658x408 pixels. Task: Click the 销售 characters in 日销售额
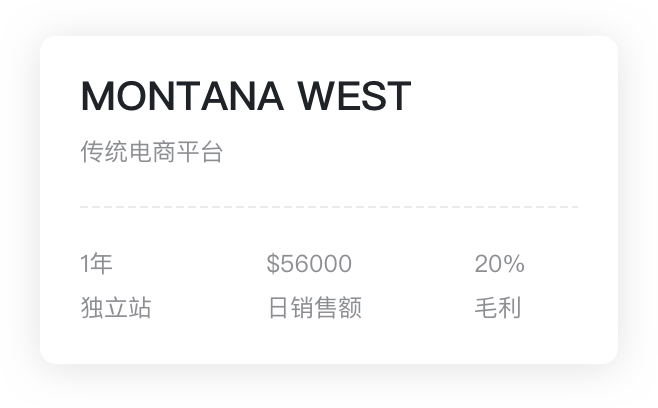pos(314,308)
